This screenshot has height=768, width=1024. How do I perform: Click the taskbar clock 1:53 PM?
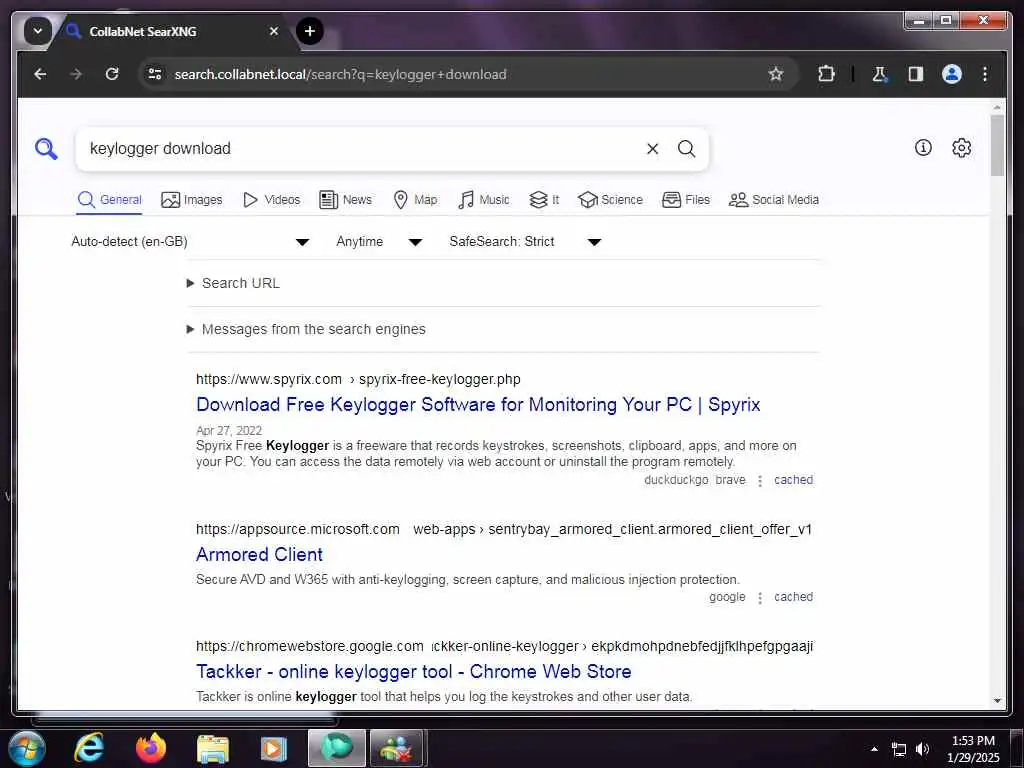[x=973, y=749]
